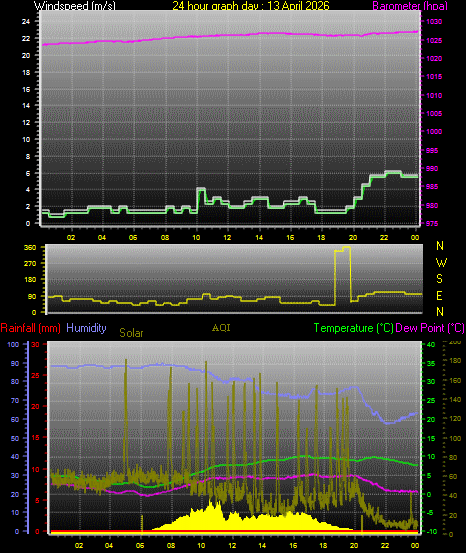Click the "AQI" legend label
Screen dimensions: 466x553
pyautogui.click(x=221, y=328)
